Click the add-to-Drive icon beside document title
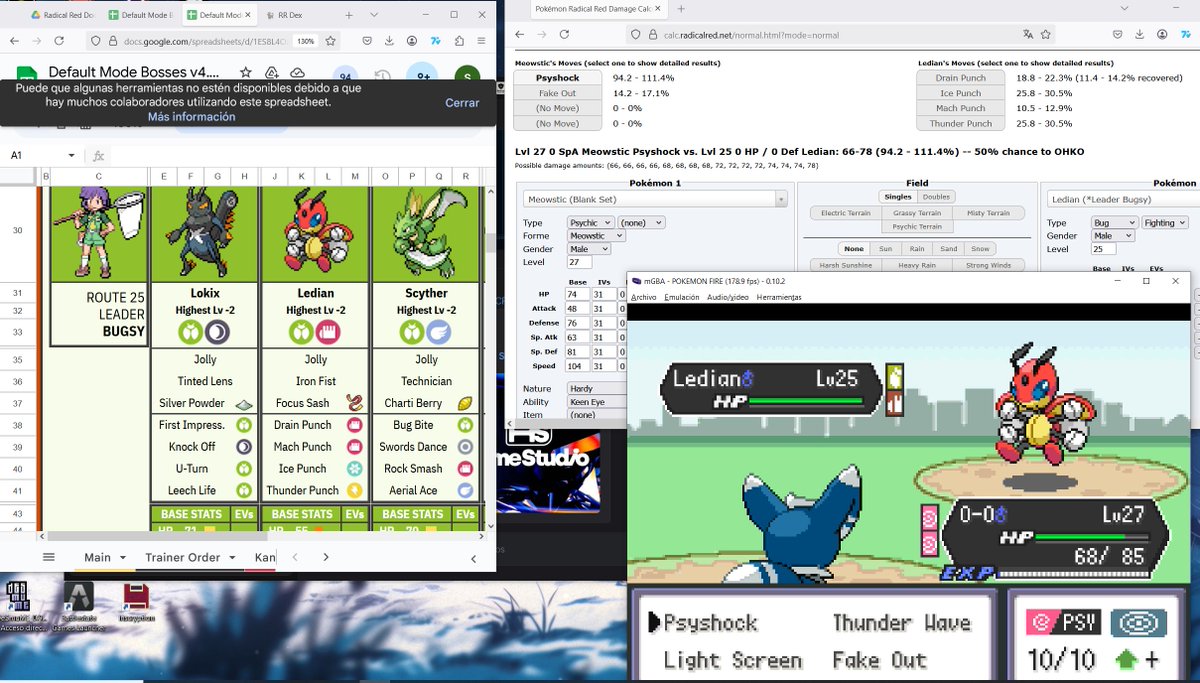 coord(272,73)
